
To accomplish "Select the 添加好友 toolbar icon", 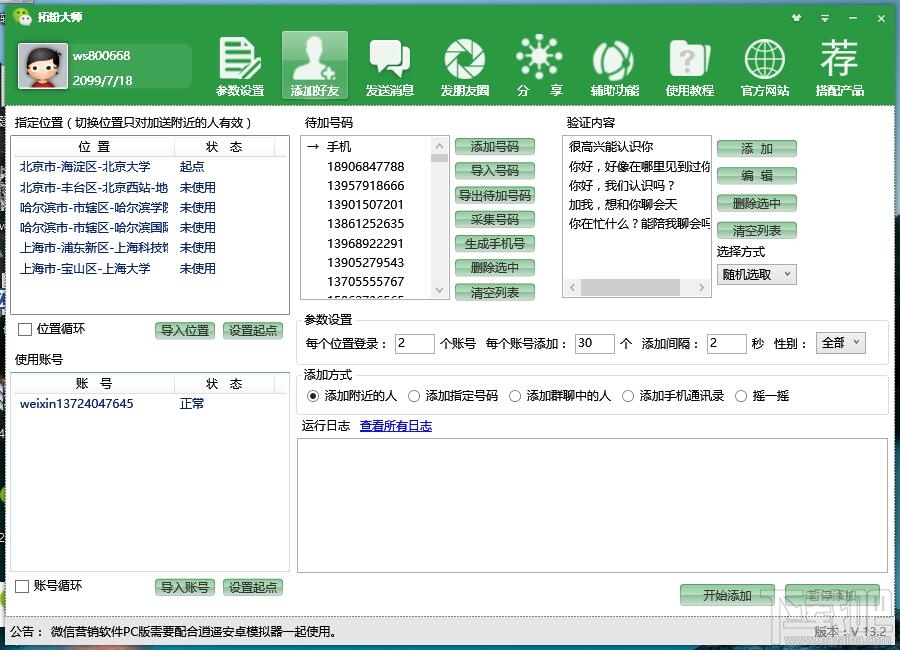I will click(x=315, y=65).
